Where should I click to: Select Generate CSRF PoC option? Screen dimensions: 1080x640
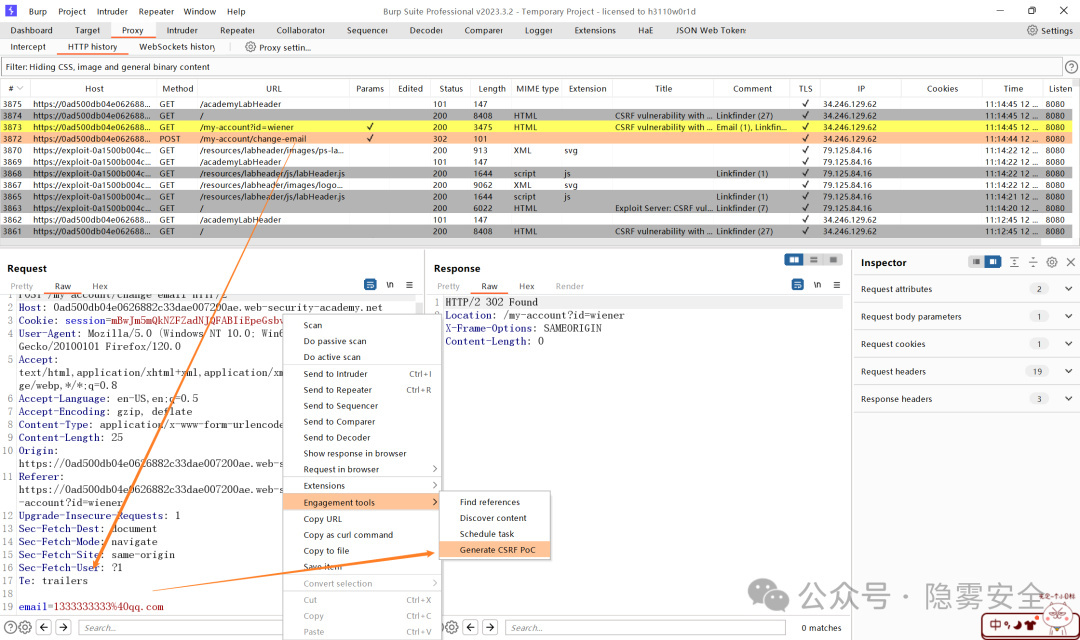tap(495, 550)
